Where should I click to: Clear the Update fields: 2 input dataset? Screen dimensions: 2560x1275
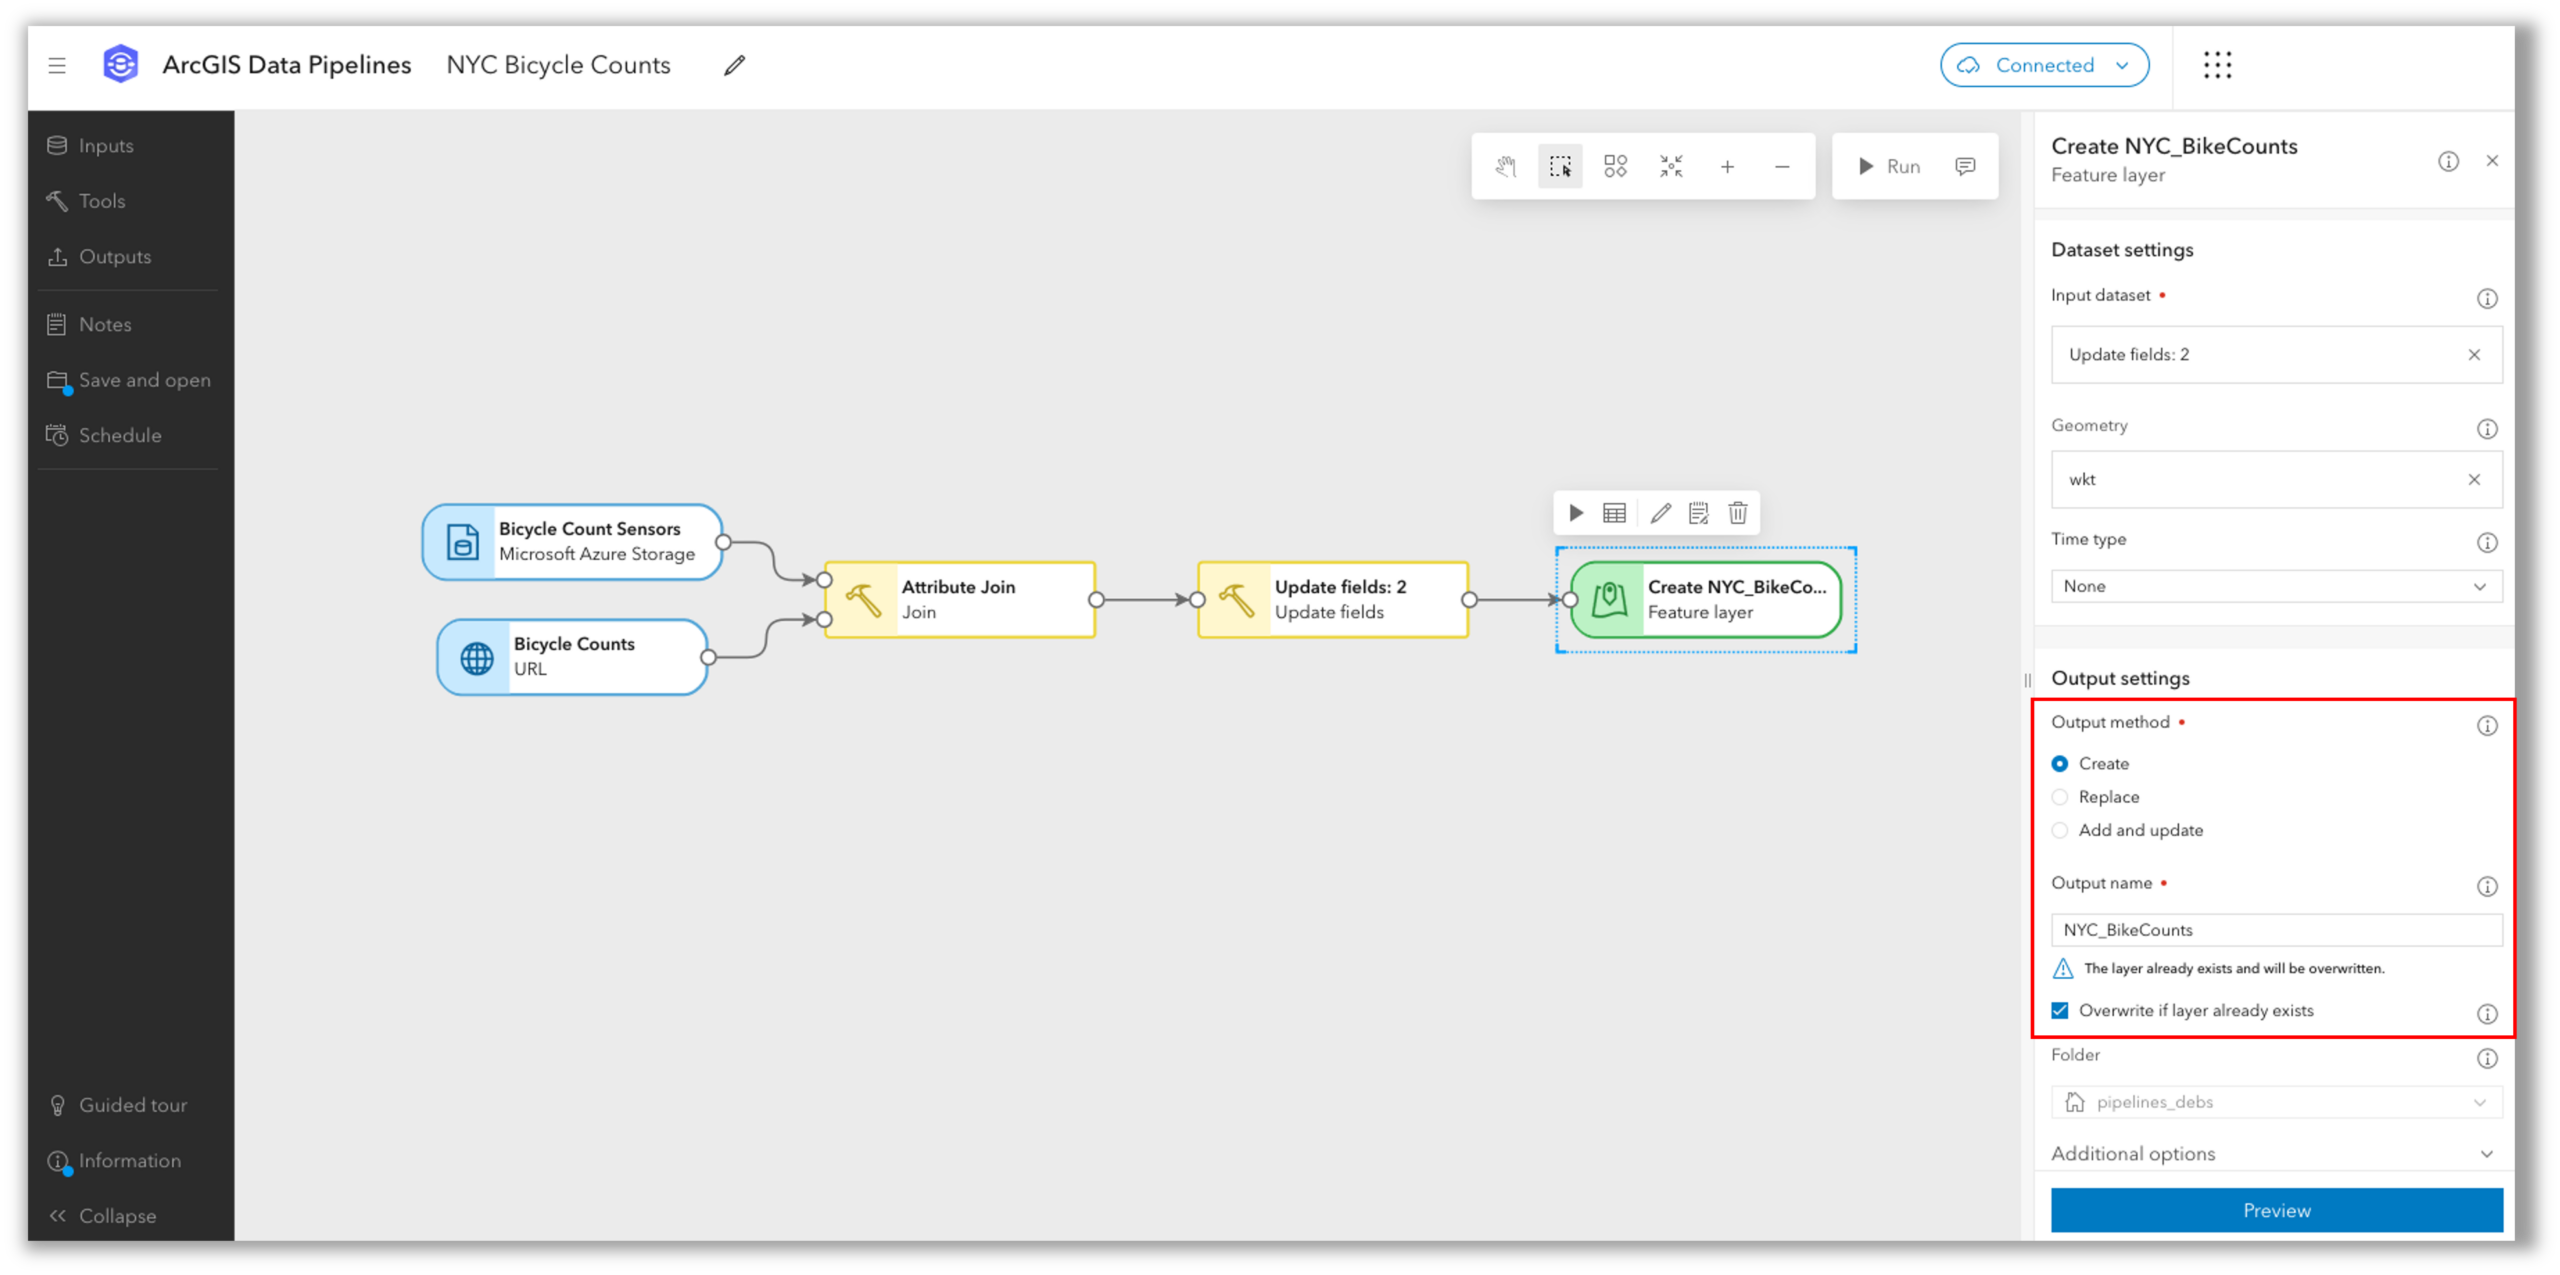[2474, 354]
